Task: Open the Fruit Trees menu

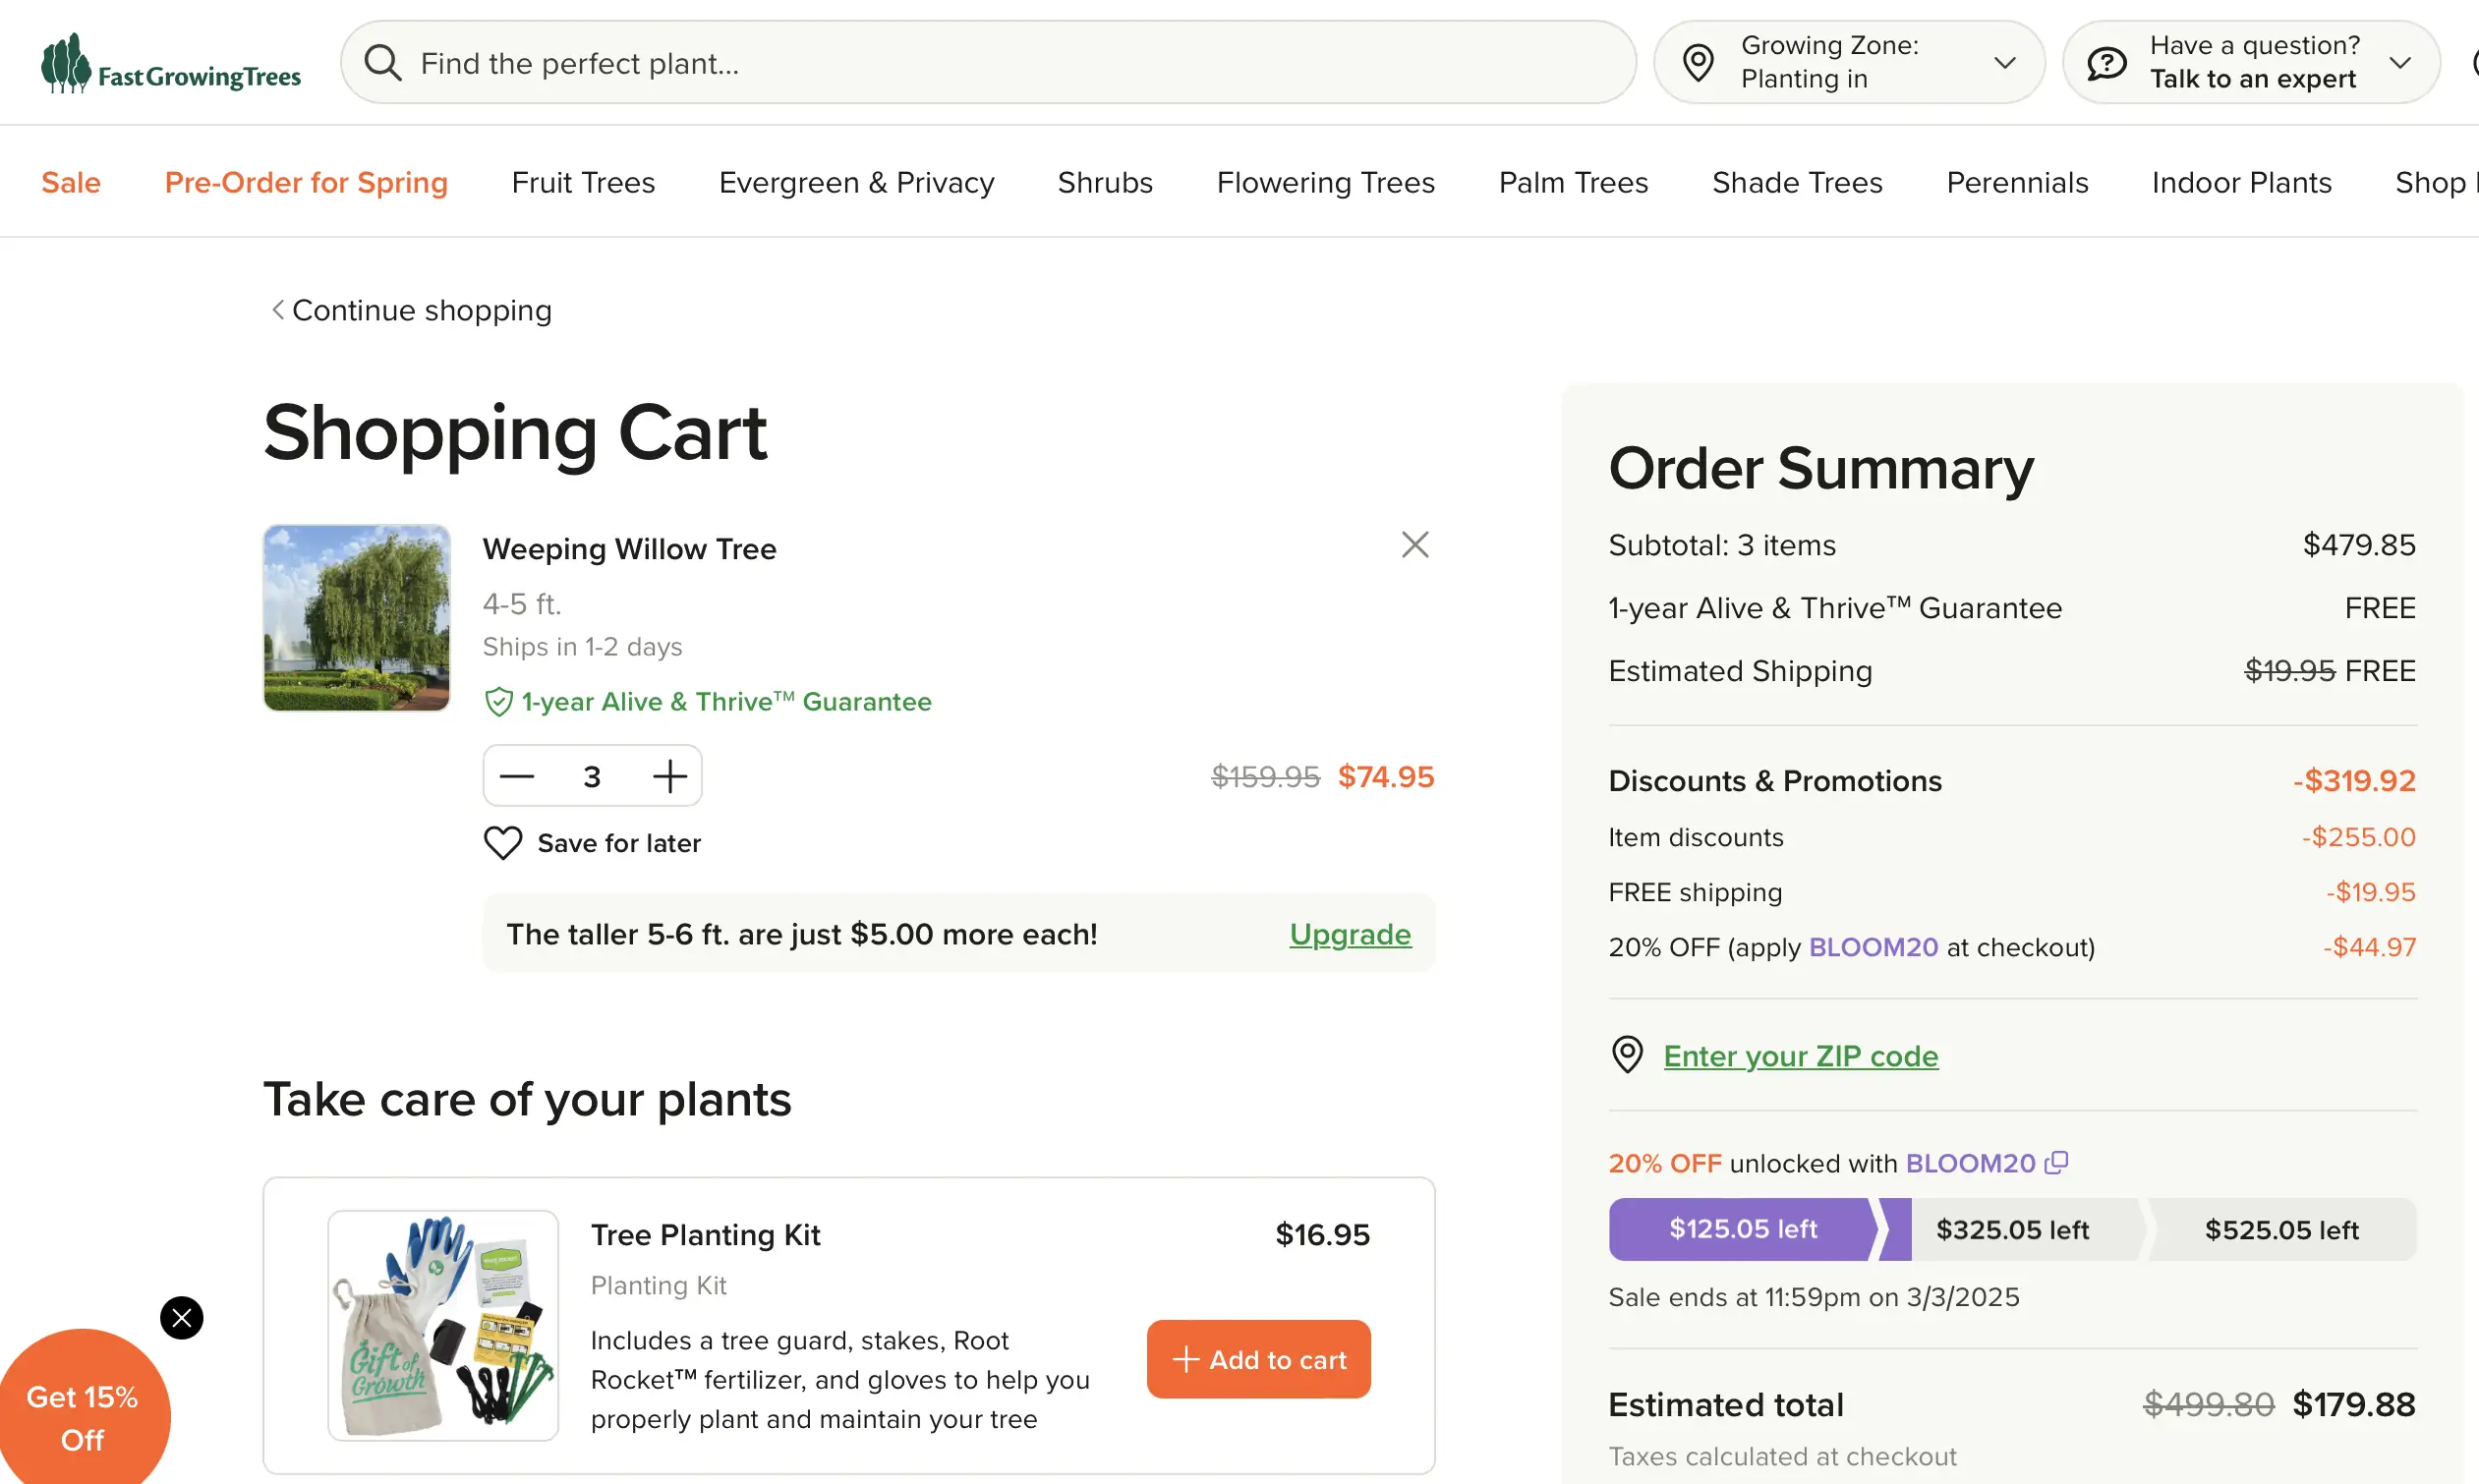Action: [x=583, y=182]
